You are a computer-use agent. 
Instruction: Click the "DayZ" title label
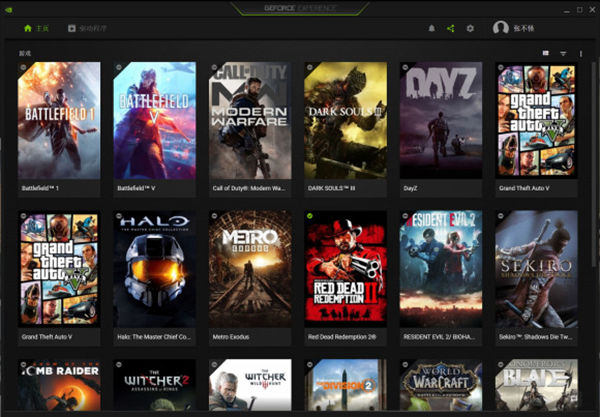click(410, 188)
